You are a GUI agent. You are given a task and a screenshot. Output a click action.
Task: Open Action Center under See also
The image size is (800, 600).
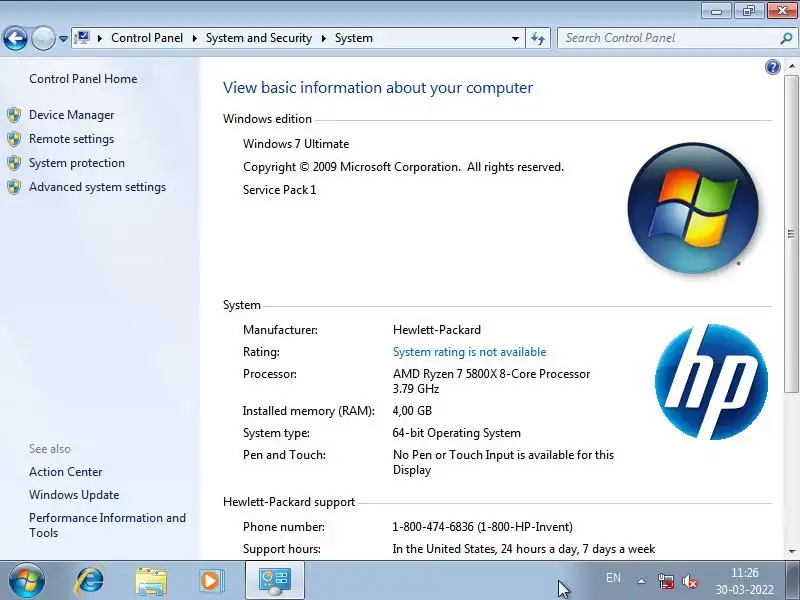coord(66,472)
